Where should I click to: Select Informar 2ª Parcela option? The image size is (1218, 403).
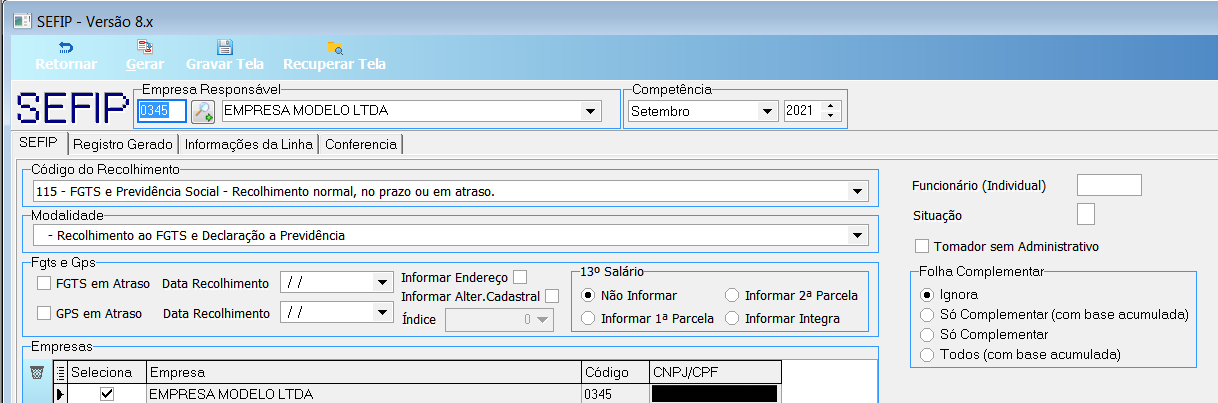coord(732,295)
